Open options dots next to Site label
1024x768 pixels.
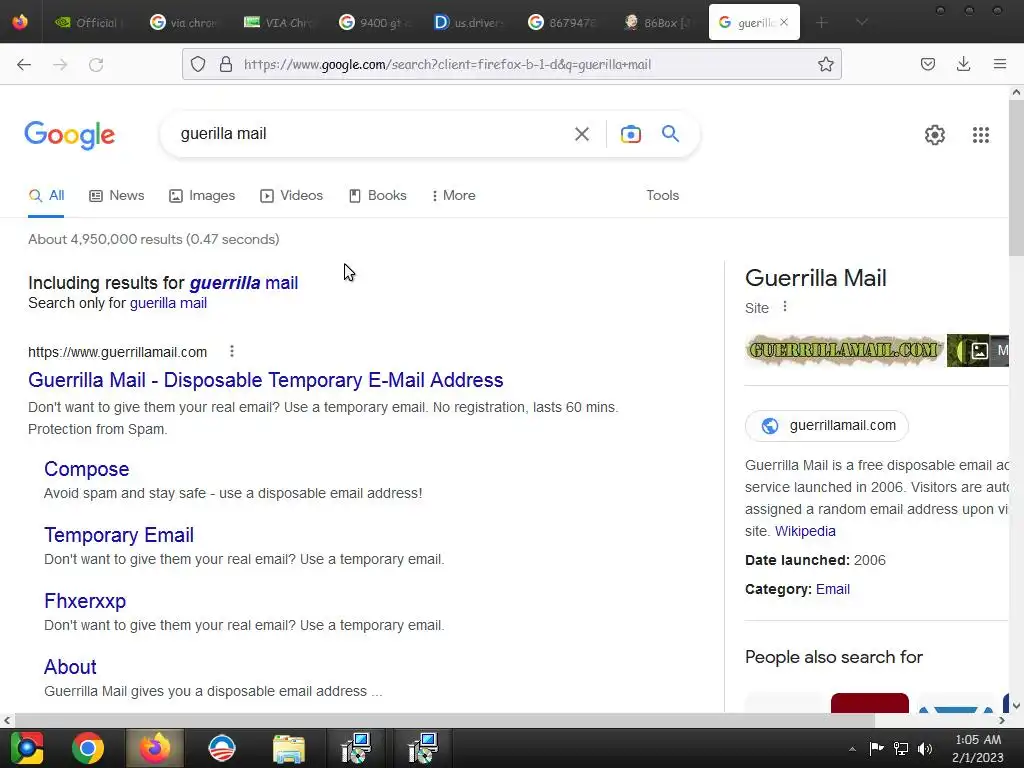tap(784, 307)
